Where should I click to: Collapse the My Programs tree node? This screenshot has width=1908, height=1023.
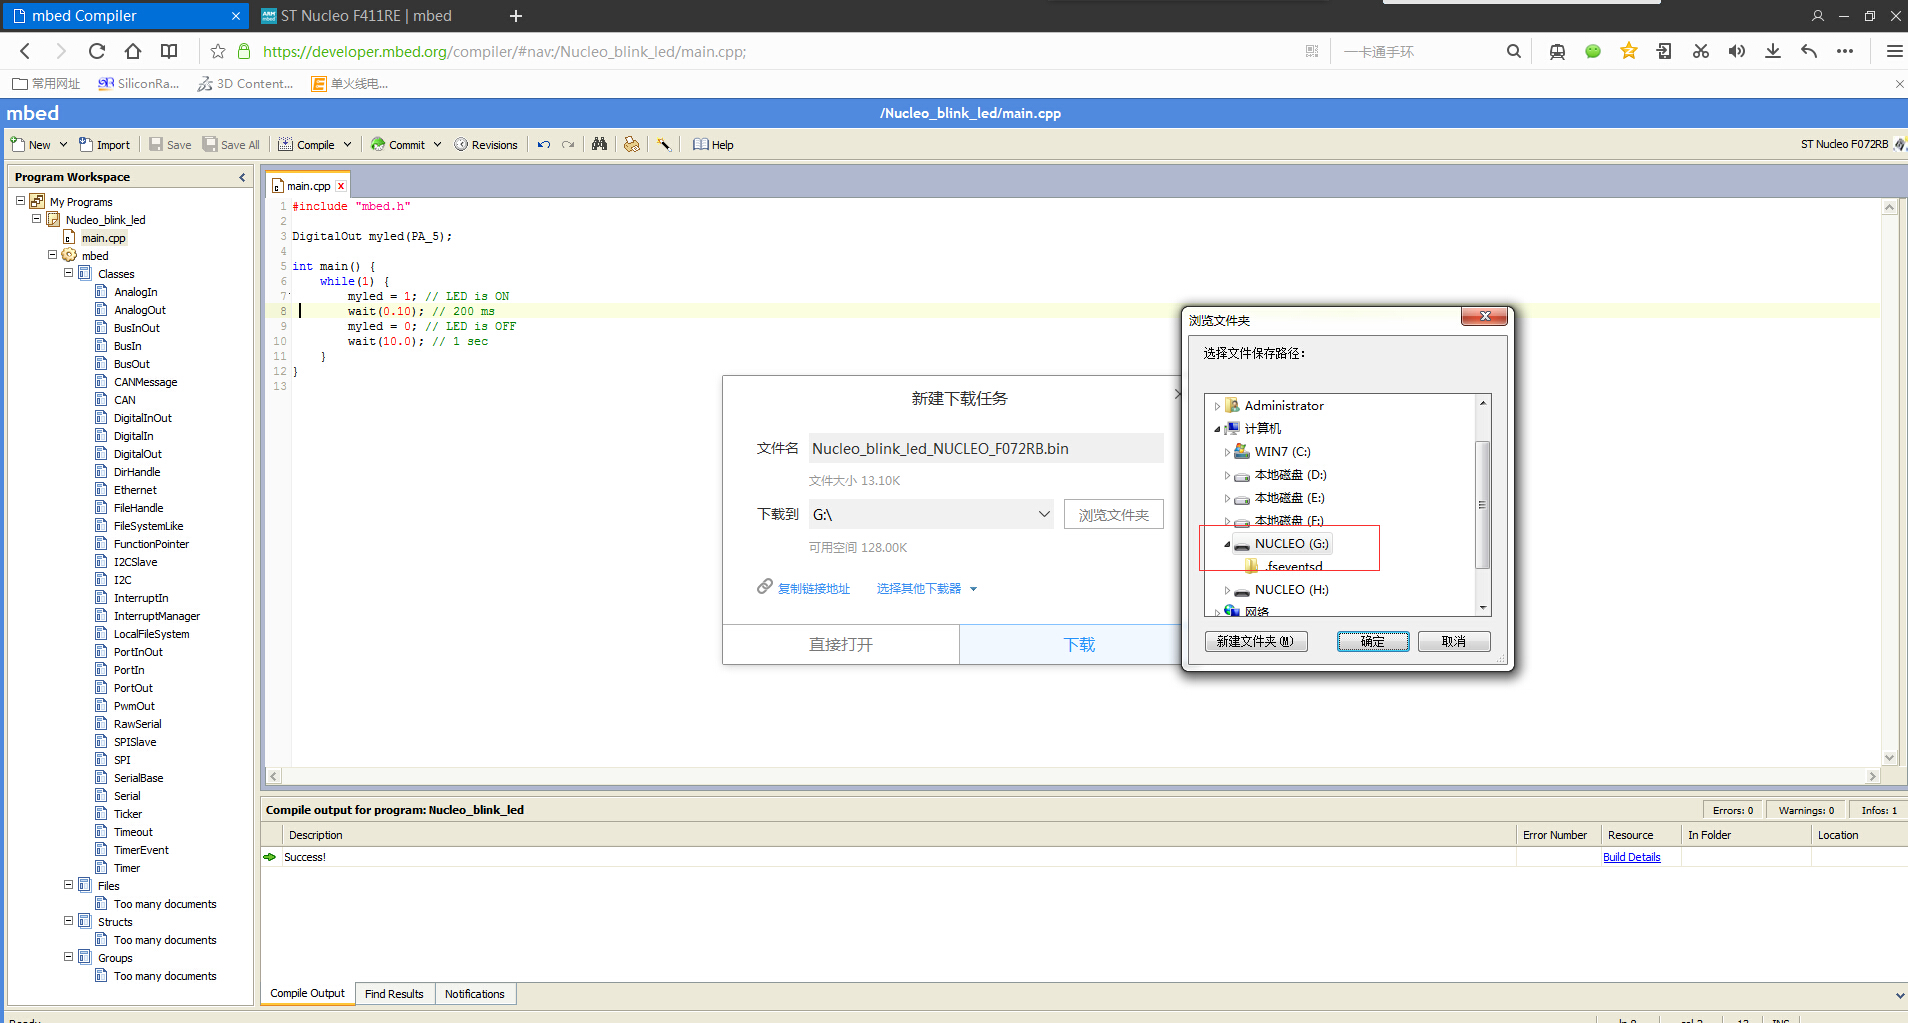20,201
